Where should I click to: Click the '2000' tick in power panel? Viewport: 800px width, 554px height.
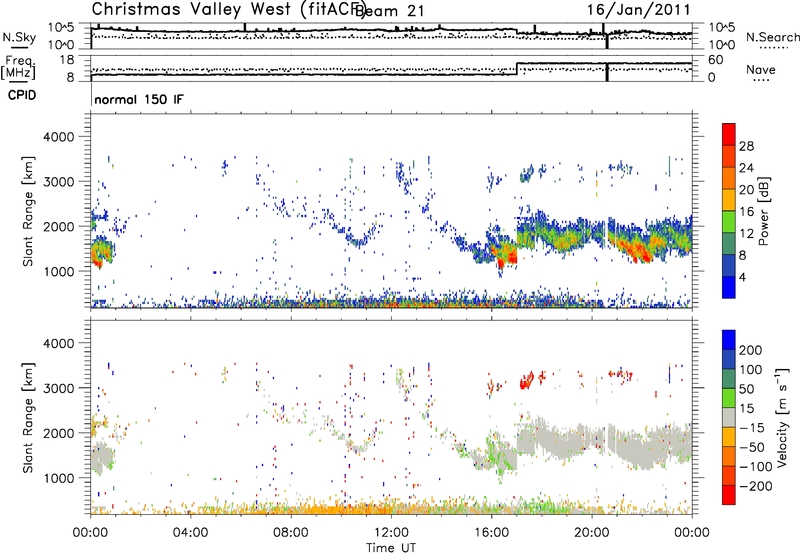pyautogui.click(x=58, y=226)
